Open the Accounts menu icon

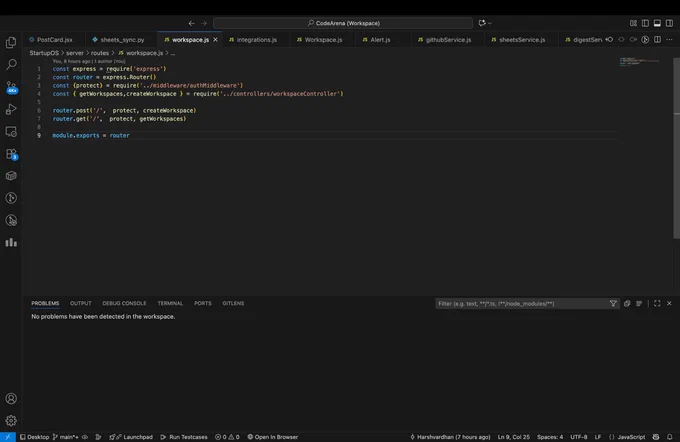11,398
